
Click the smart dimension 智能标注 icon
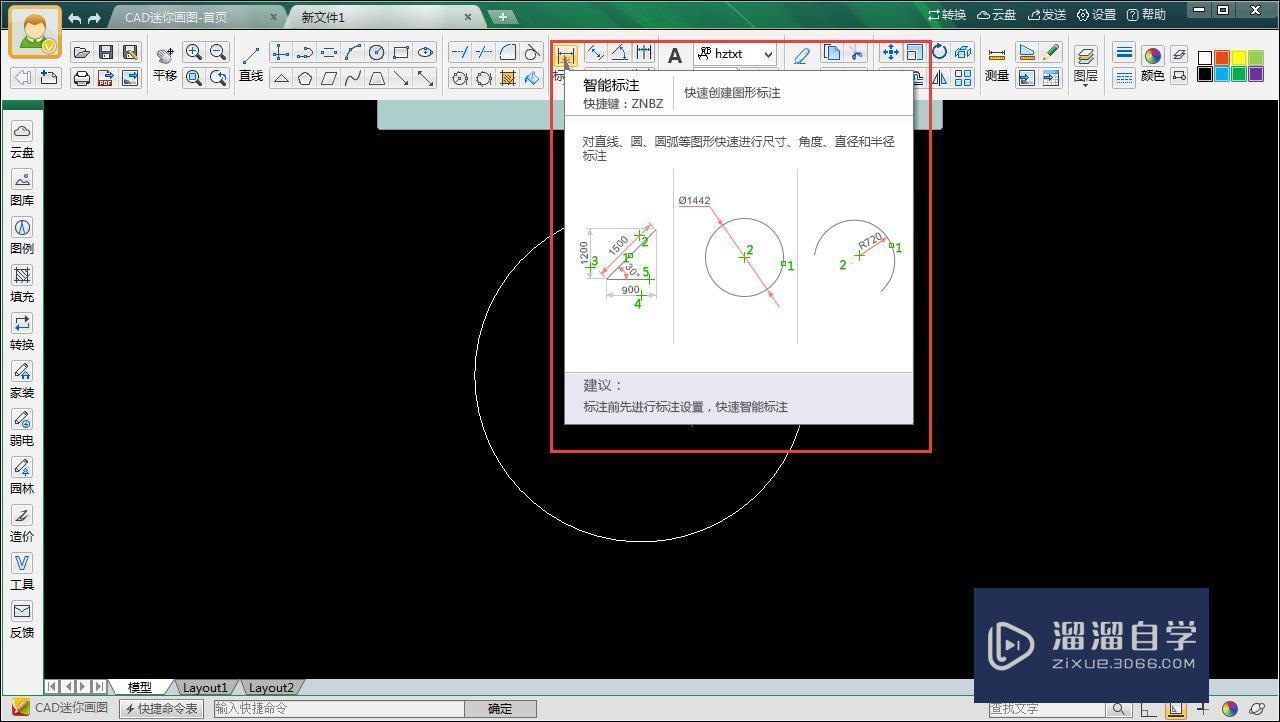566,54
